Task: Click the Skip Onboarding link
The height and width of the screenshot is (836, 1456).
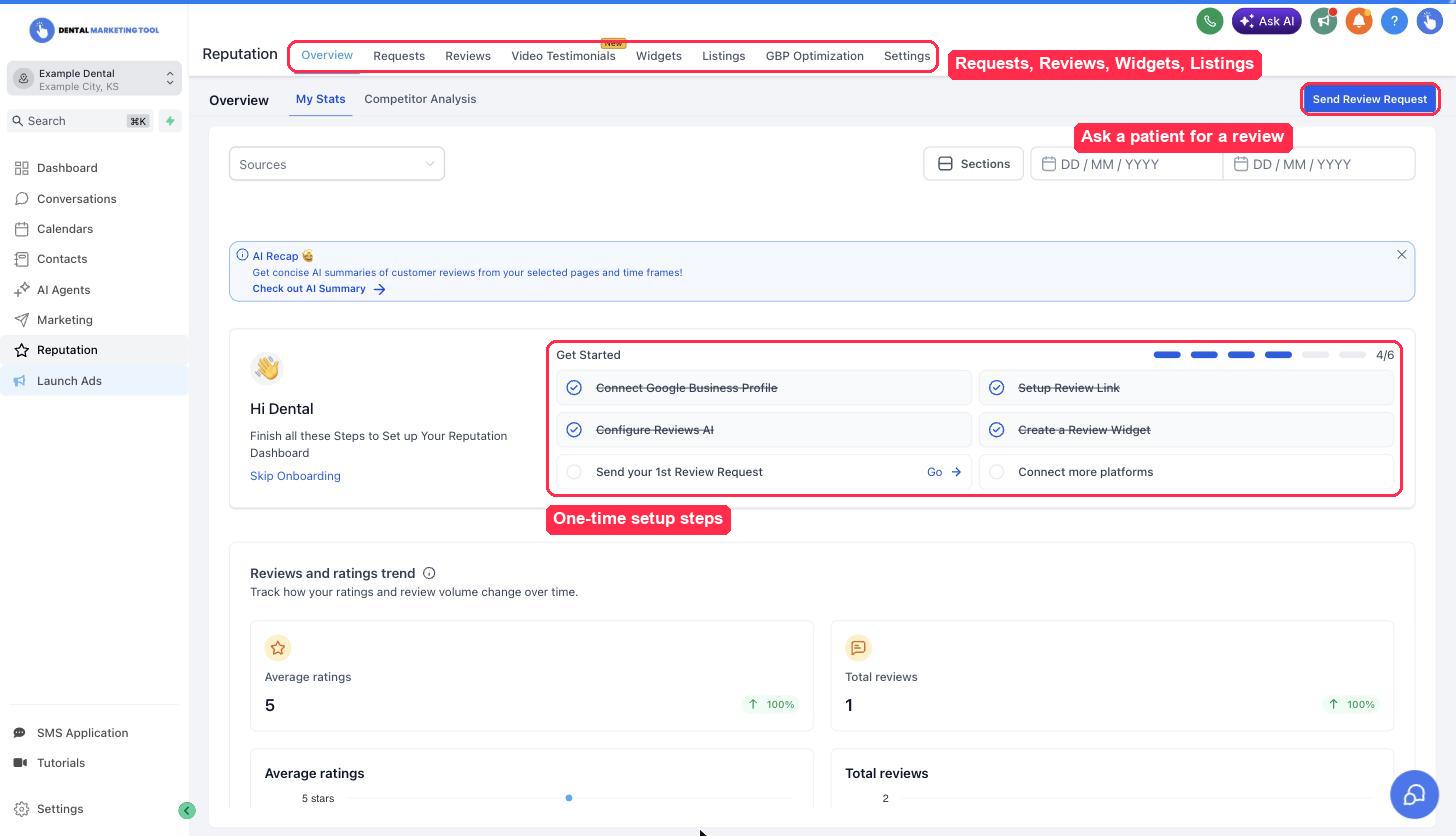Action: 295,476
